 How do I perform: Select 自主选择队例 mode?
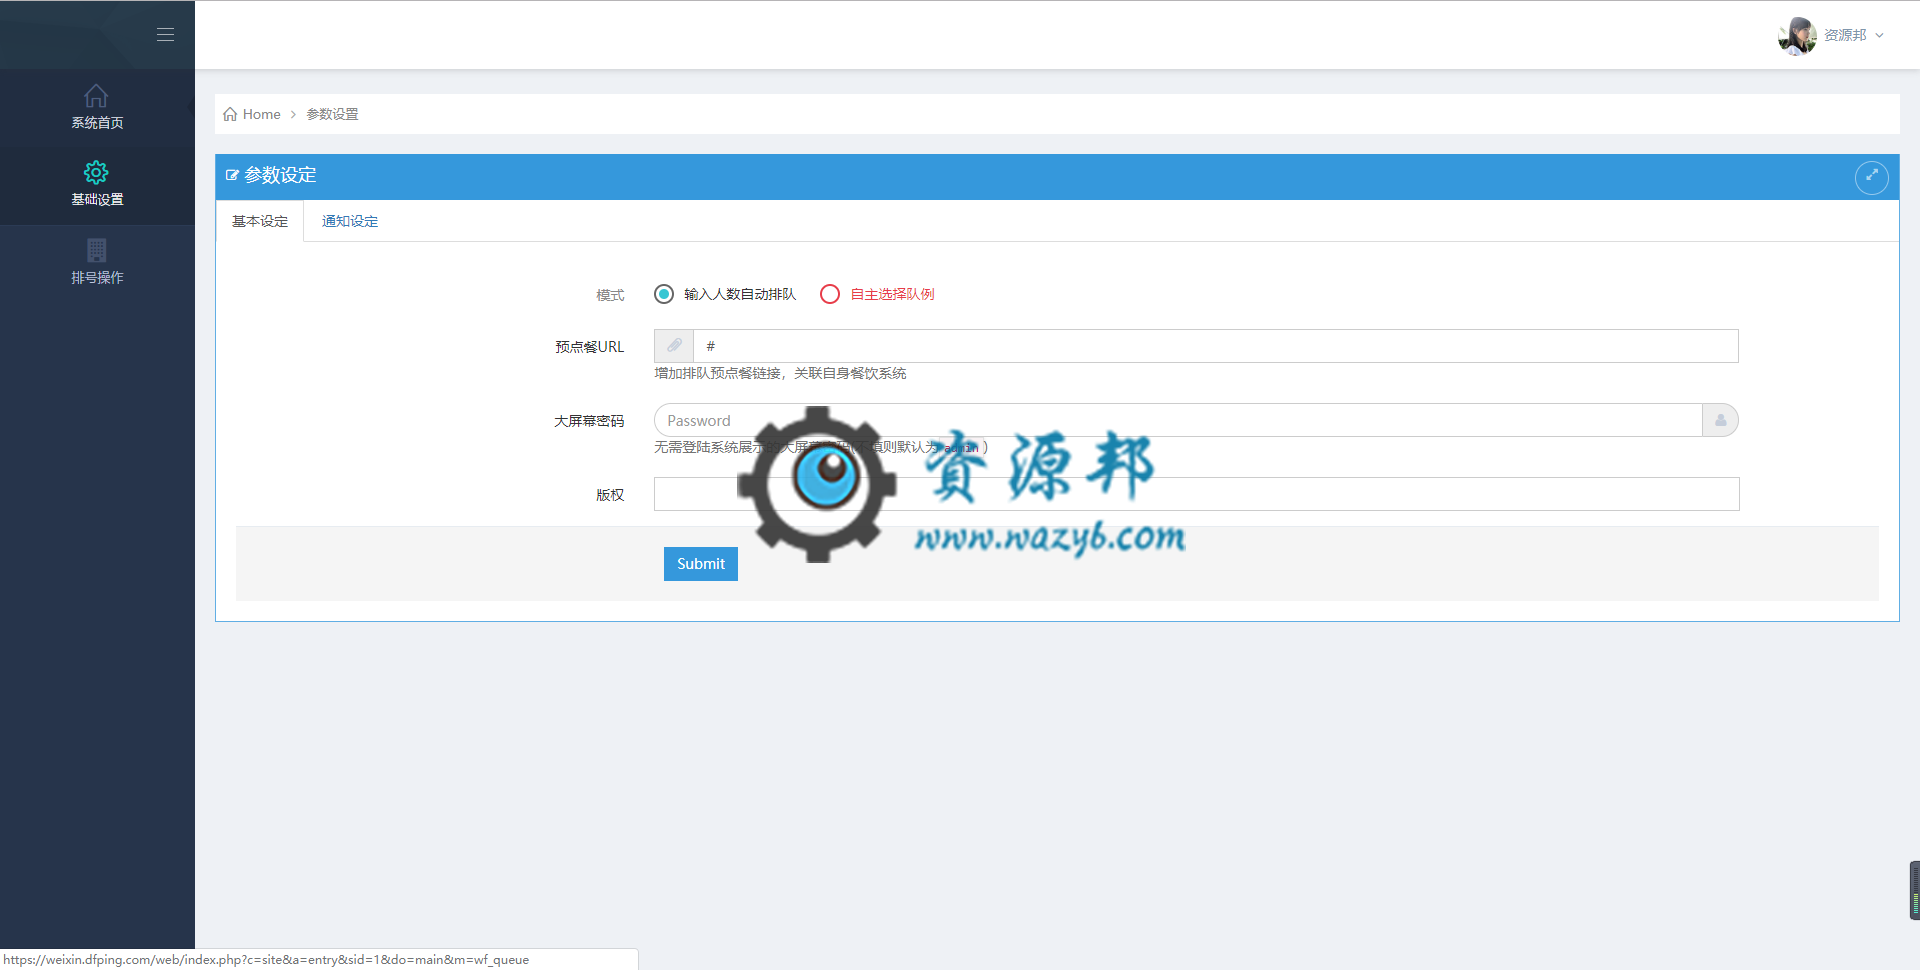877,294
